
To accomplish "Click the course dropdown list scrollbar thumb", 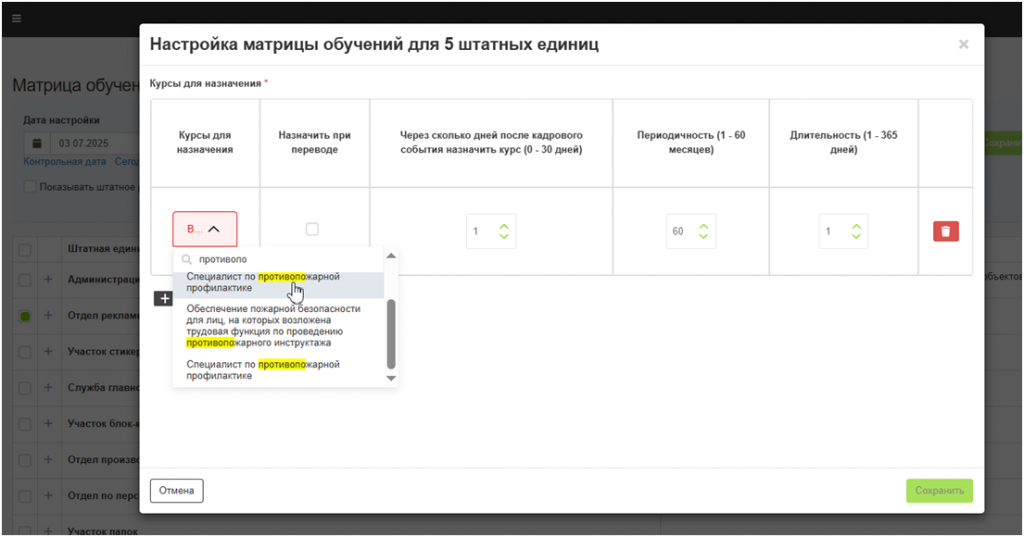I will (391, 334).
